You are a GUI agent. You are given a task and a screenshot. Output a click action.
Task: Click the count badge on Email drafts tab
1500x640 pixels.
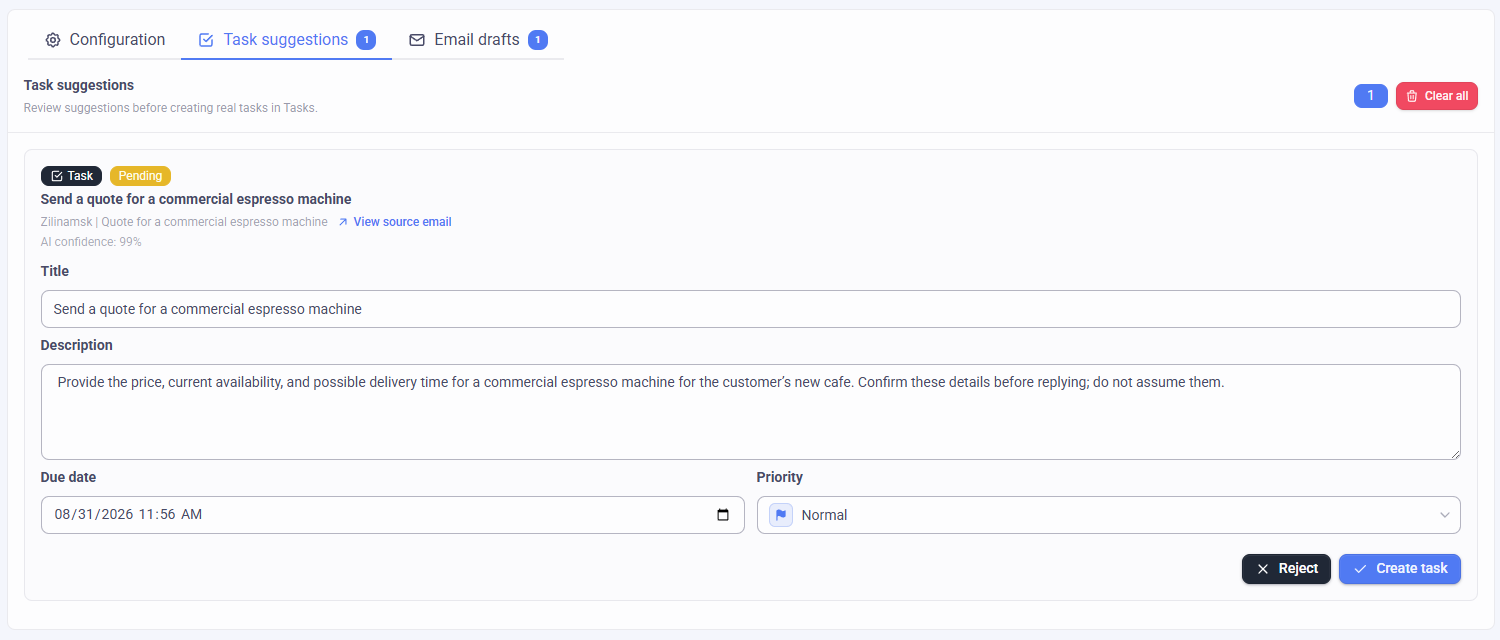[x=538, y=40]
